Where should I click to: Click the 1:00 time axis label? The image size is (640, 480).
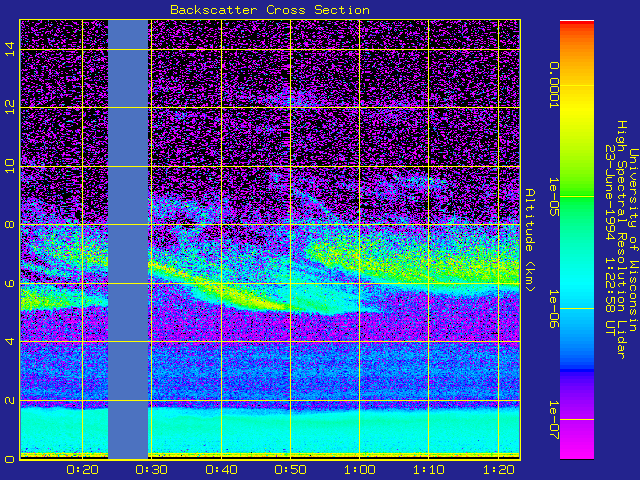[359, 470]
